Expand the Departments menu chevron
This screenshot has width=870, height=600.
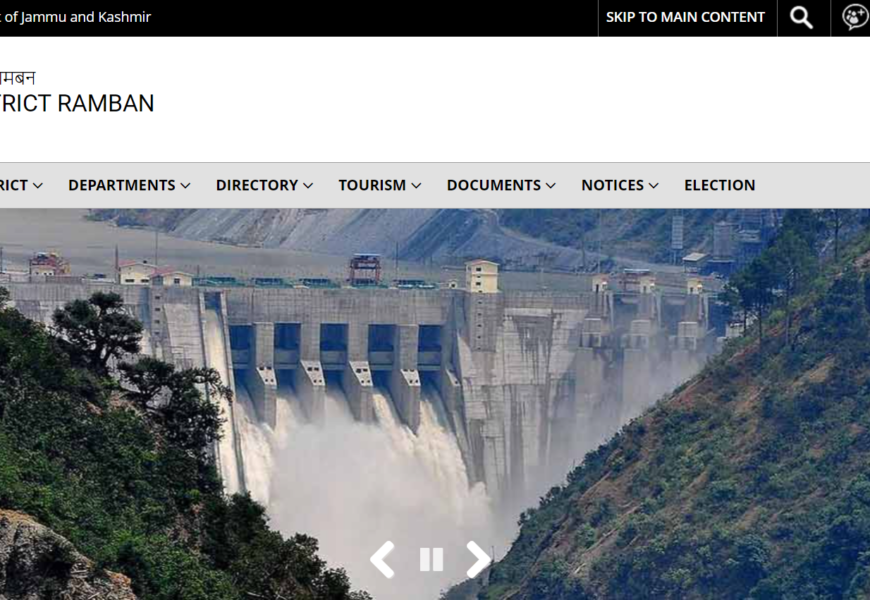pos(185,186)
